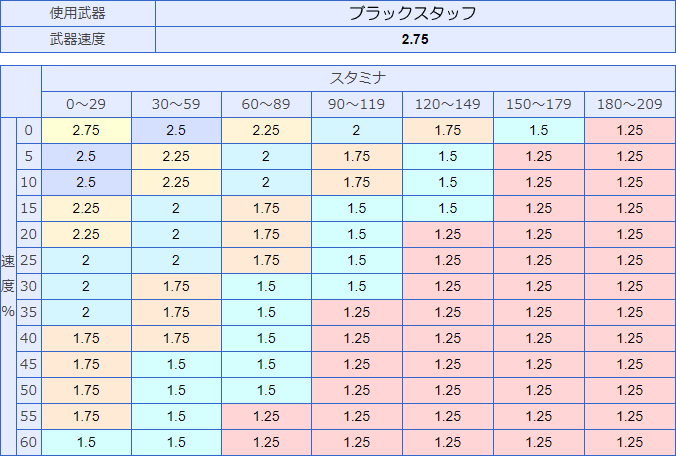Select the speed 15 row header
Viewport: 676px width, 456px height.
tap(29, 208)
